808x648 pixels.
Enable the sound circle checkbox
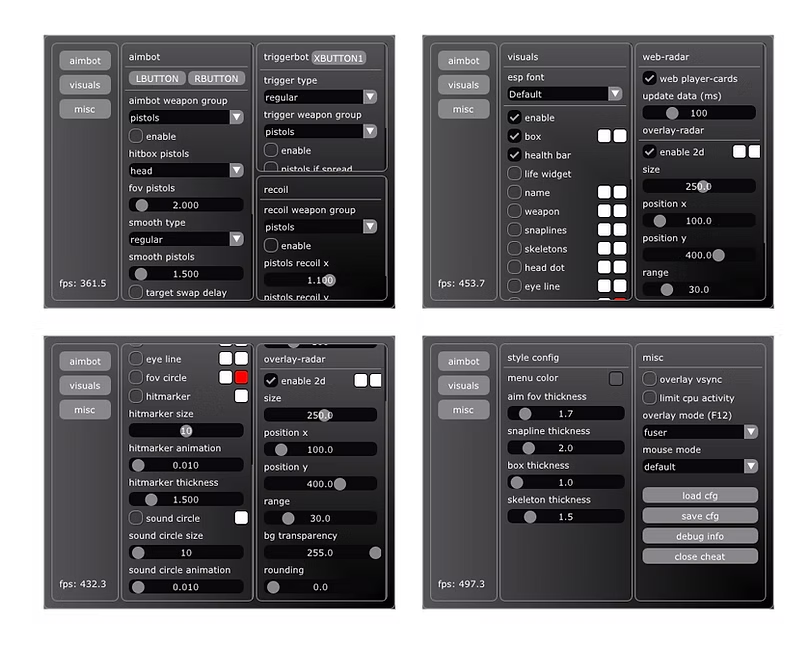pos(137,518)
